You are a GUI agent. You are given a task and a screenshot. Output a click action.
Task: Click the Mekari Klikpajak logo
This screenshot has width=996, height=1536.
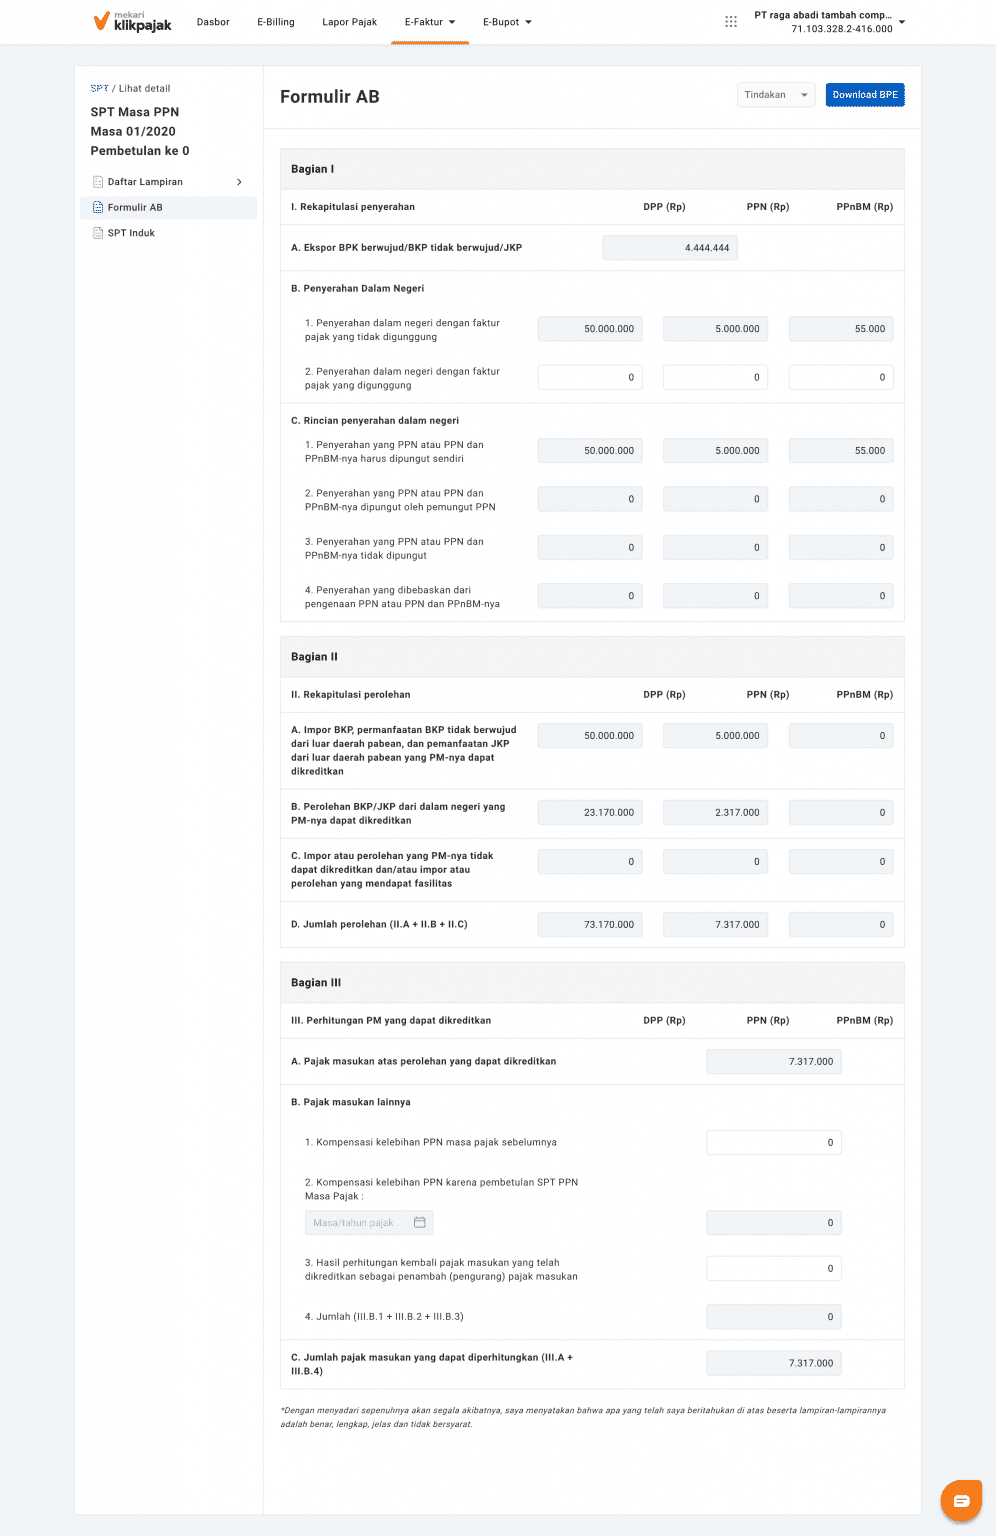pos(132,22)
